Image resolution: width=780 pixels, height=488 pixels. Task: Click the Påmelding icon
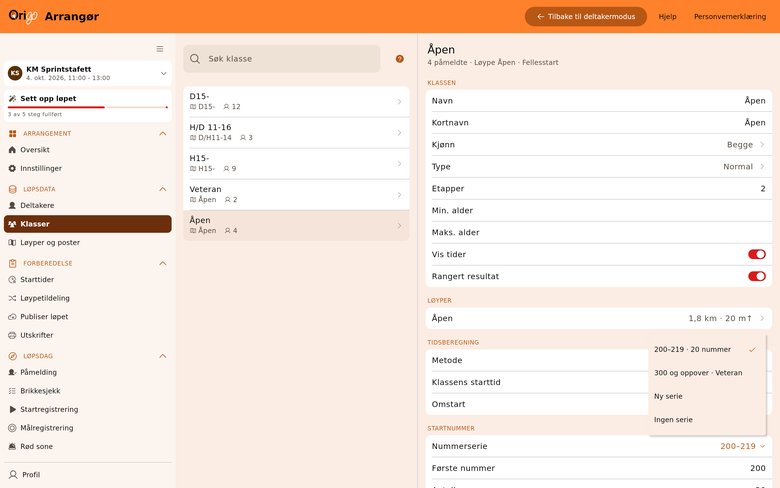click(x=12, y=372)
